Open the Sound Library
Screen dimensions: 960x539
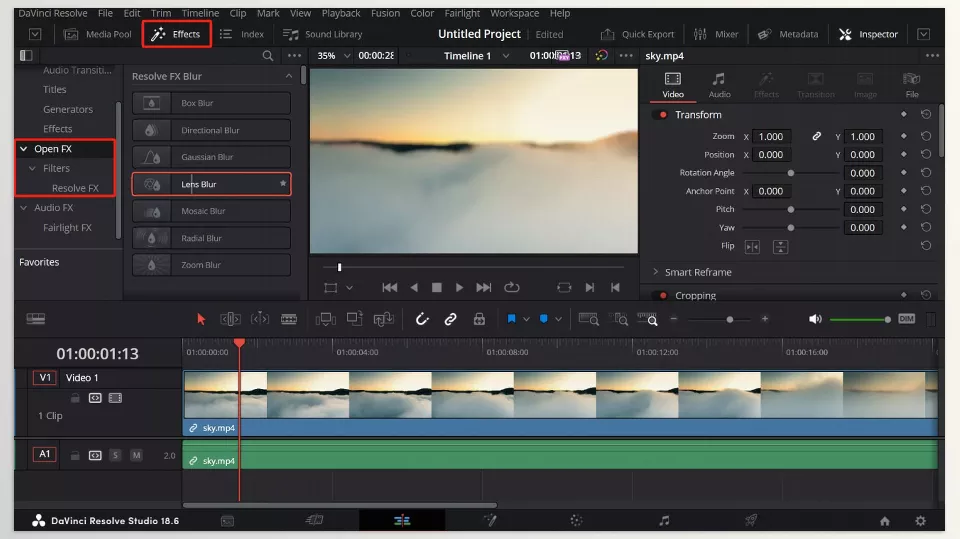323,34
